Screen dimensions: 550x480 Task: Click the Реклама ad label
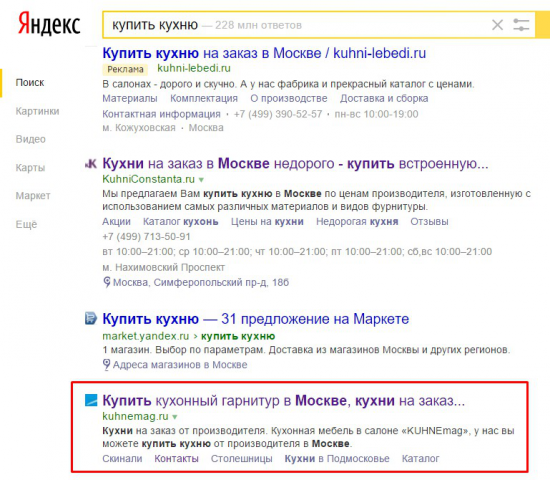coord(125,69)
